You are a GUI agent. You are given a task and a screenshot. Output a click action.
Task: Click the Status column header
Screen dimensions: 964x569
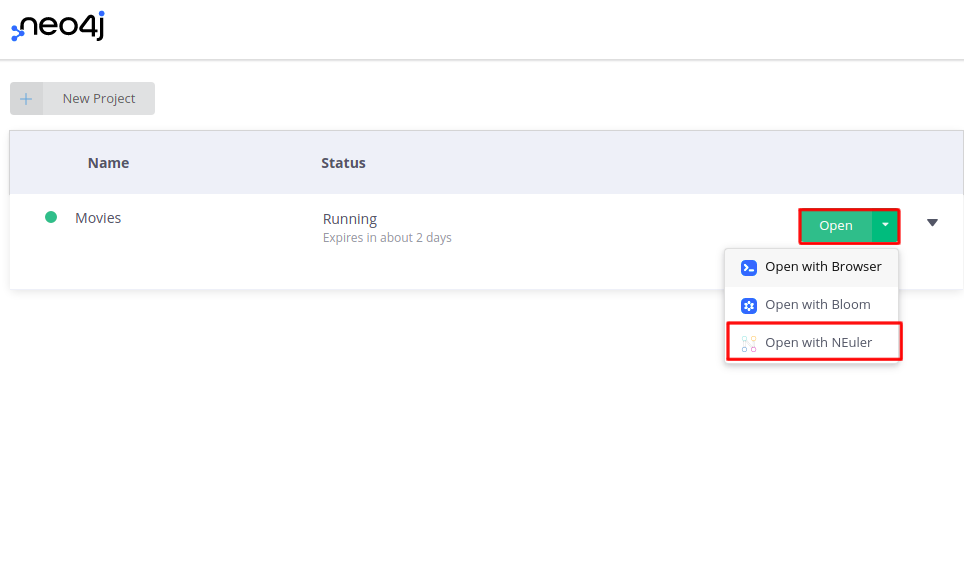click(x=343, y=163)
